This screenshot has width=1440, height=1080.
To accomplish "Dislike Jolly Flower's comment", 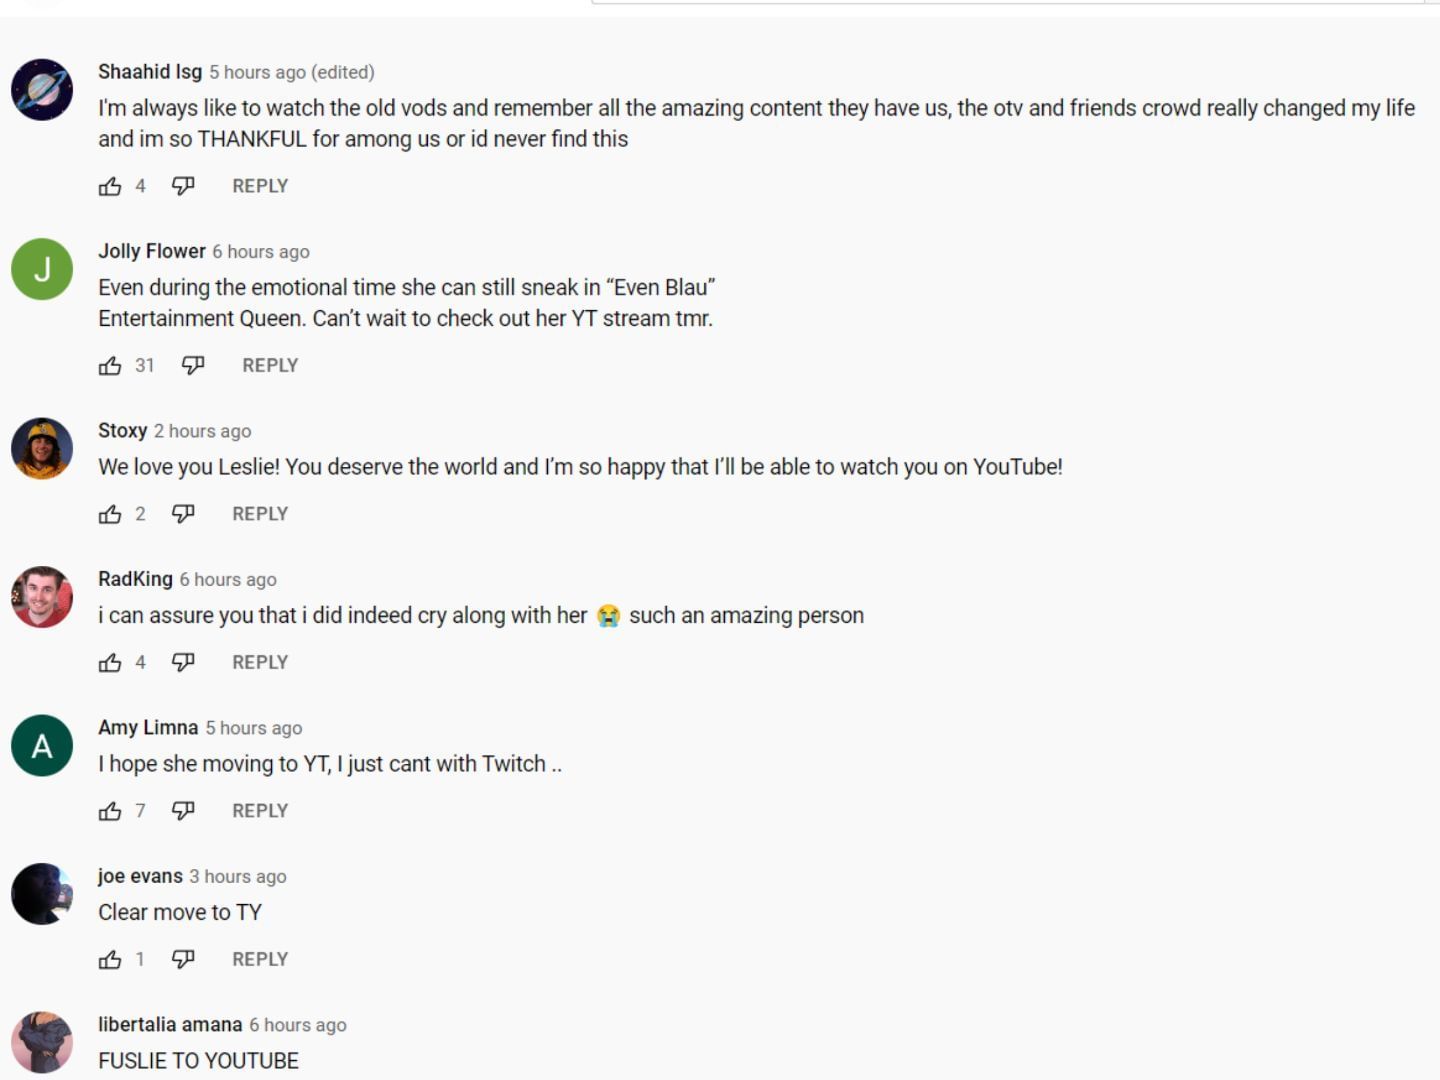I will click(193, 366).
